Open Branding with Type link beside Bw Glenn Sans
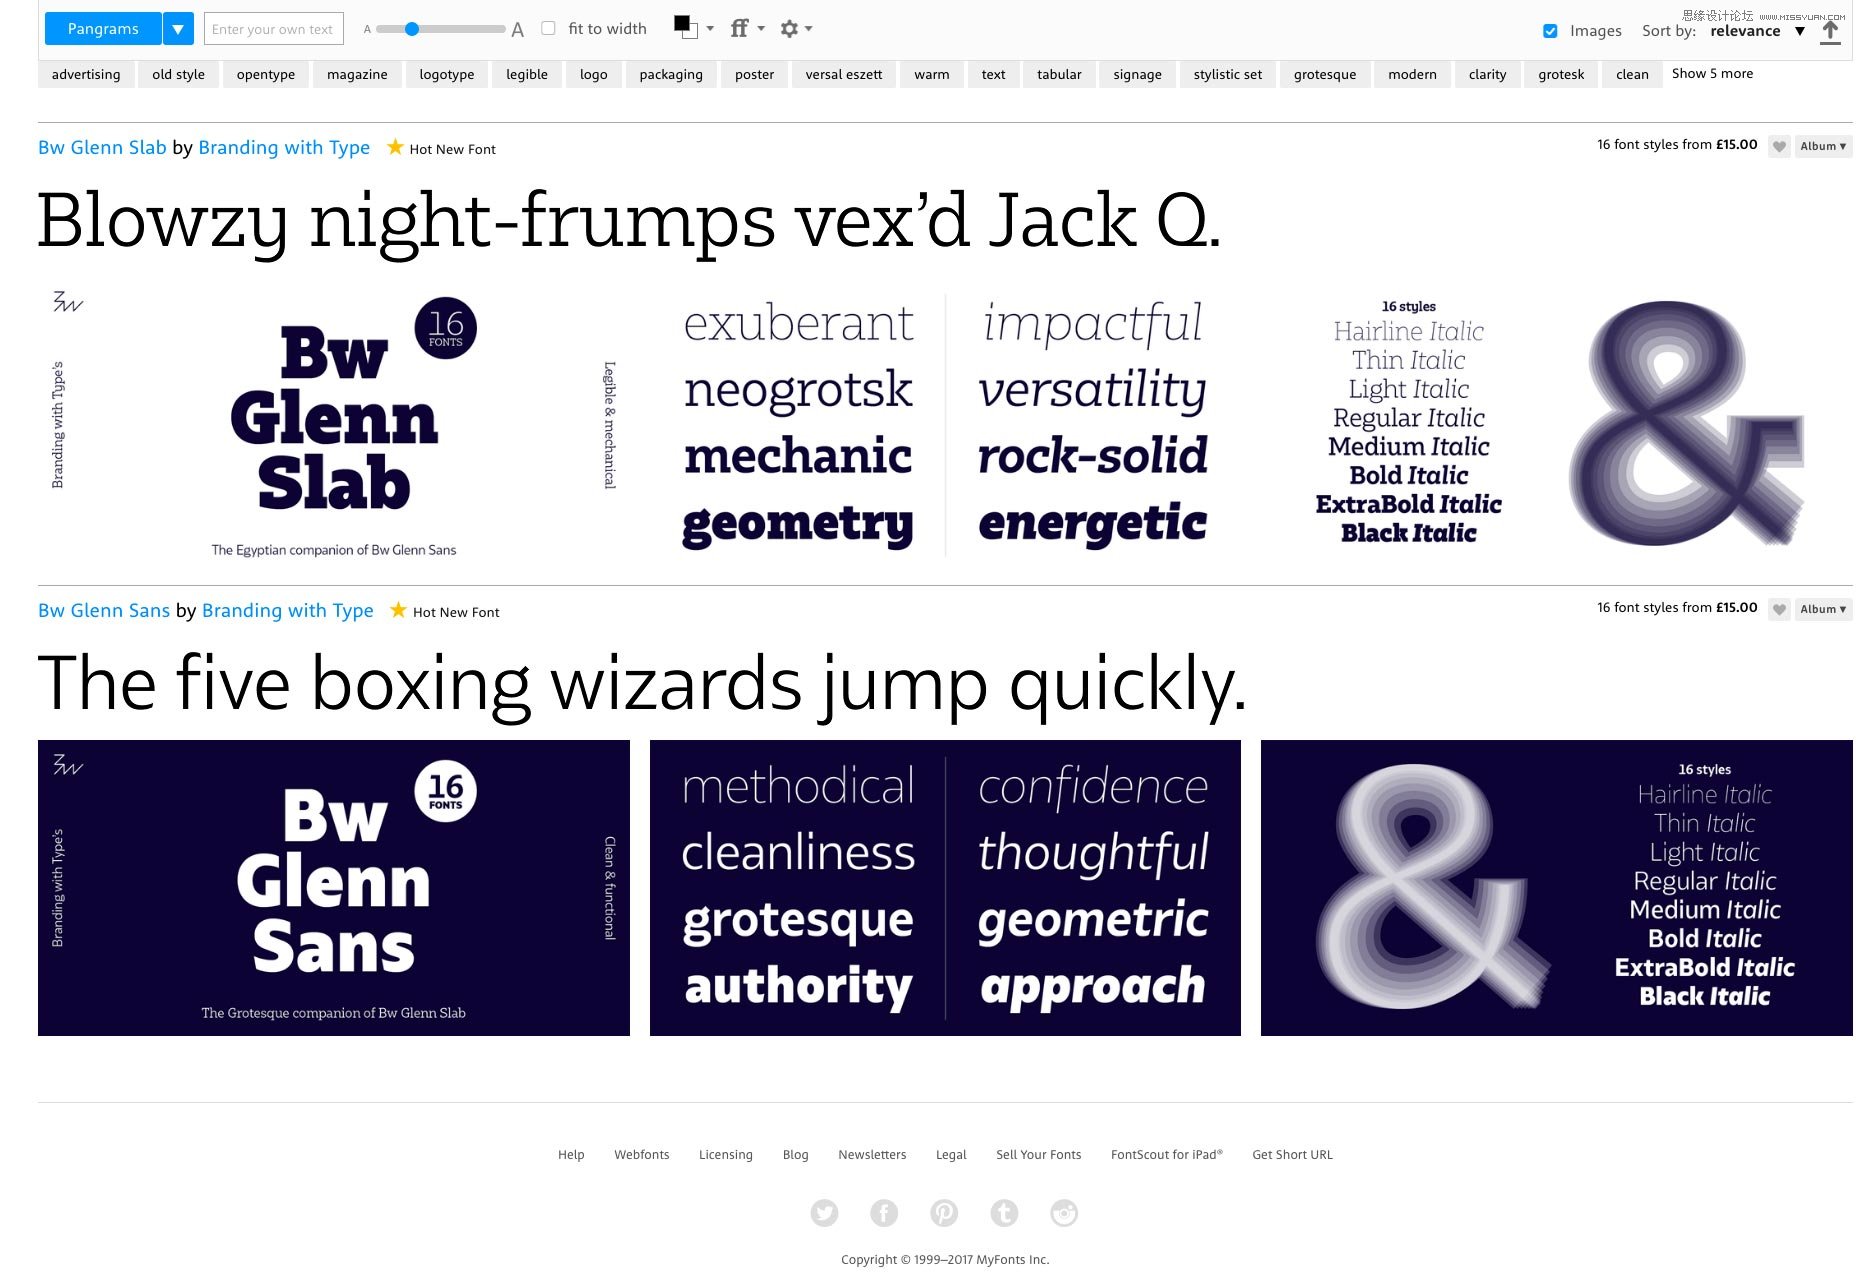The width and height of the screenshot is (1856, 1280). 288,610
